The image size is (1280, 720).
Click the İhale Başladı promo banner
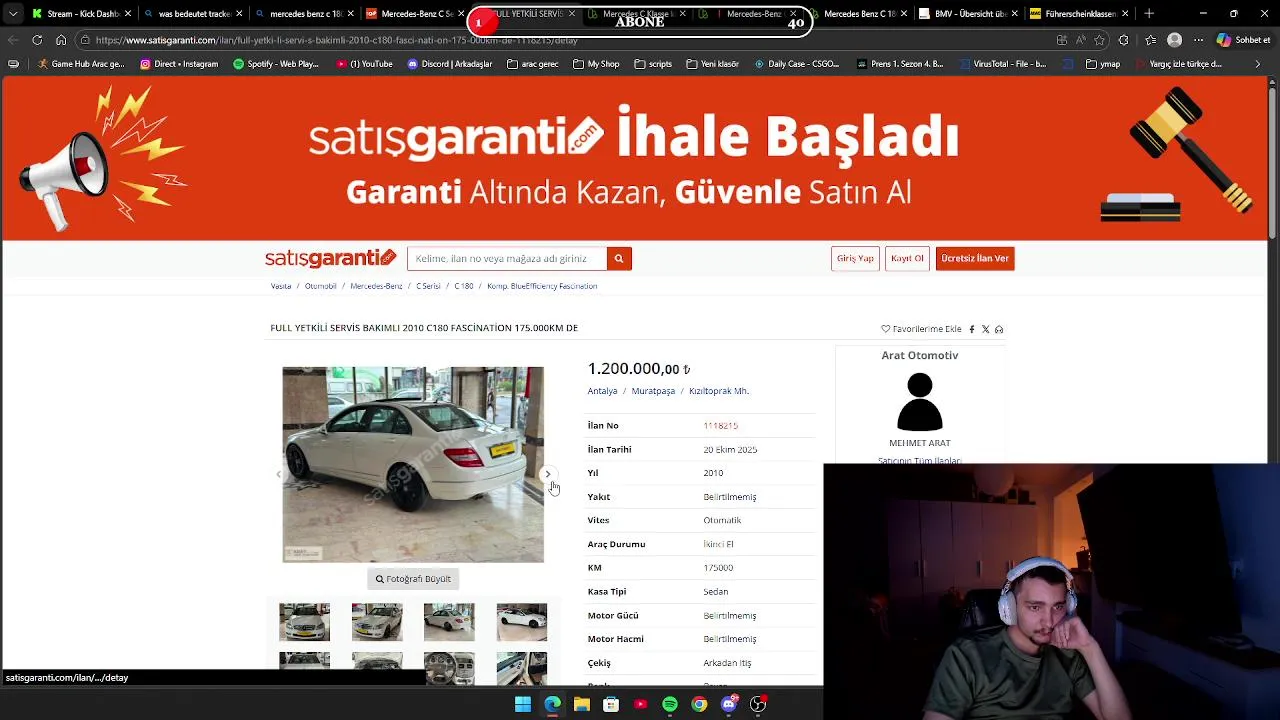tap(636, 160)
